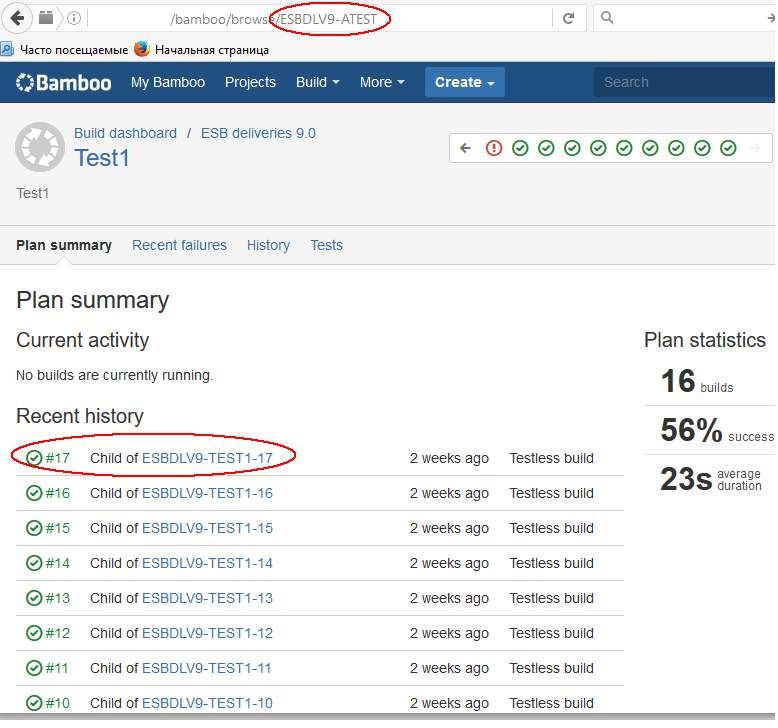
Task: Click Build dashboard breadcrumb link
Action: tap(125, 133)
